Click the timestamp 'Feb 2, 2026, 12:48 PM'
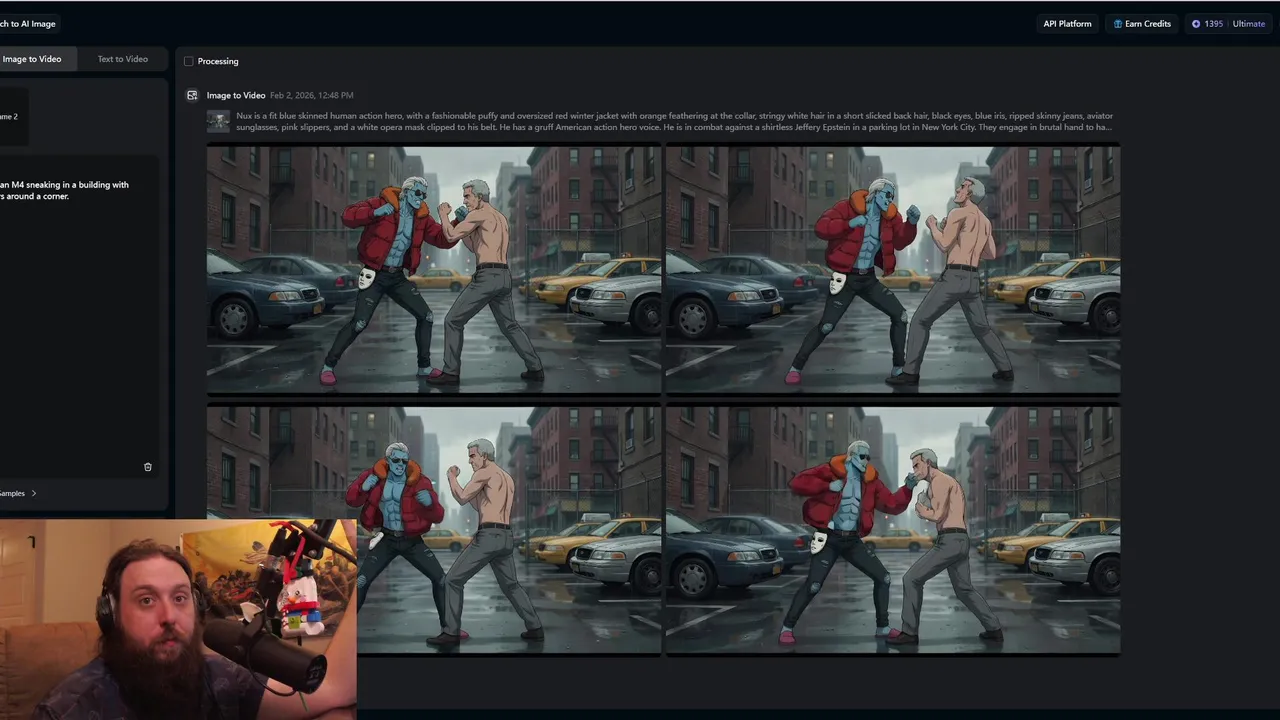1280x720 pixels. click(x=311, y=95)
